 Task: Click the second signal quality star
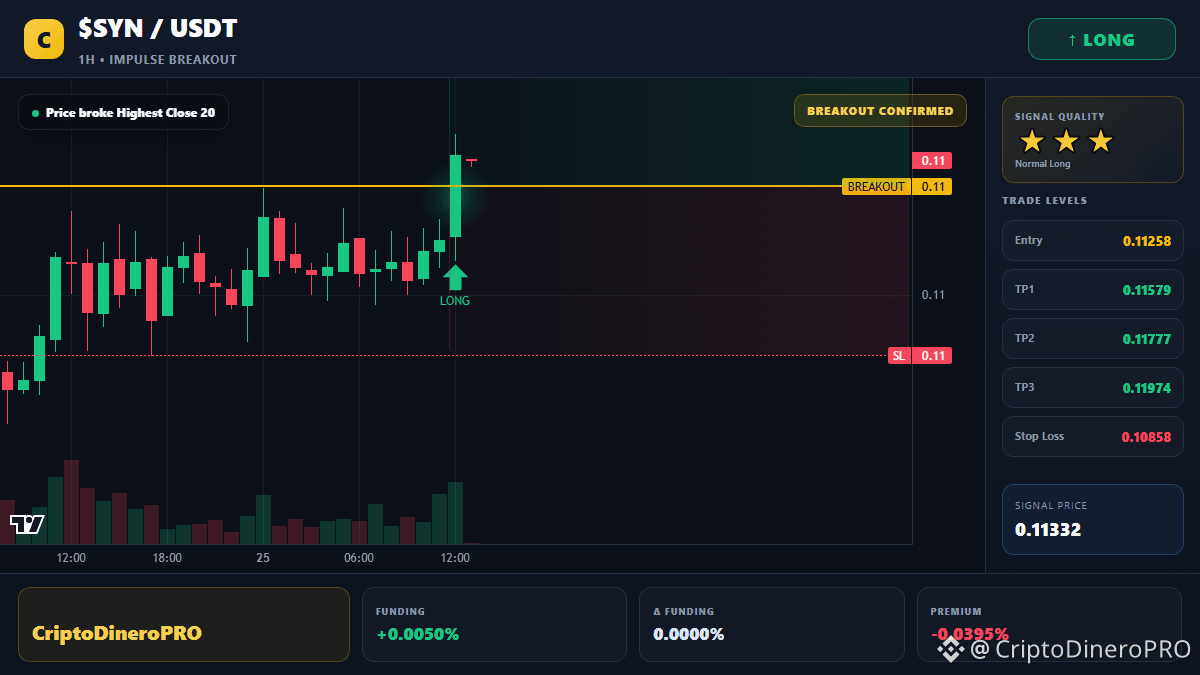coord(1066,141)
